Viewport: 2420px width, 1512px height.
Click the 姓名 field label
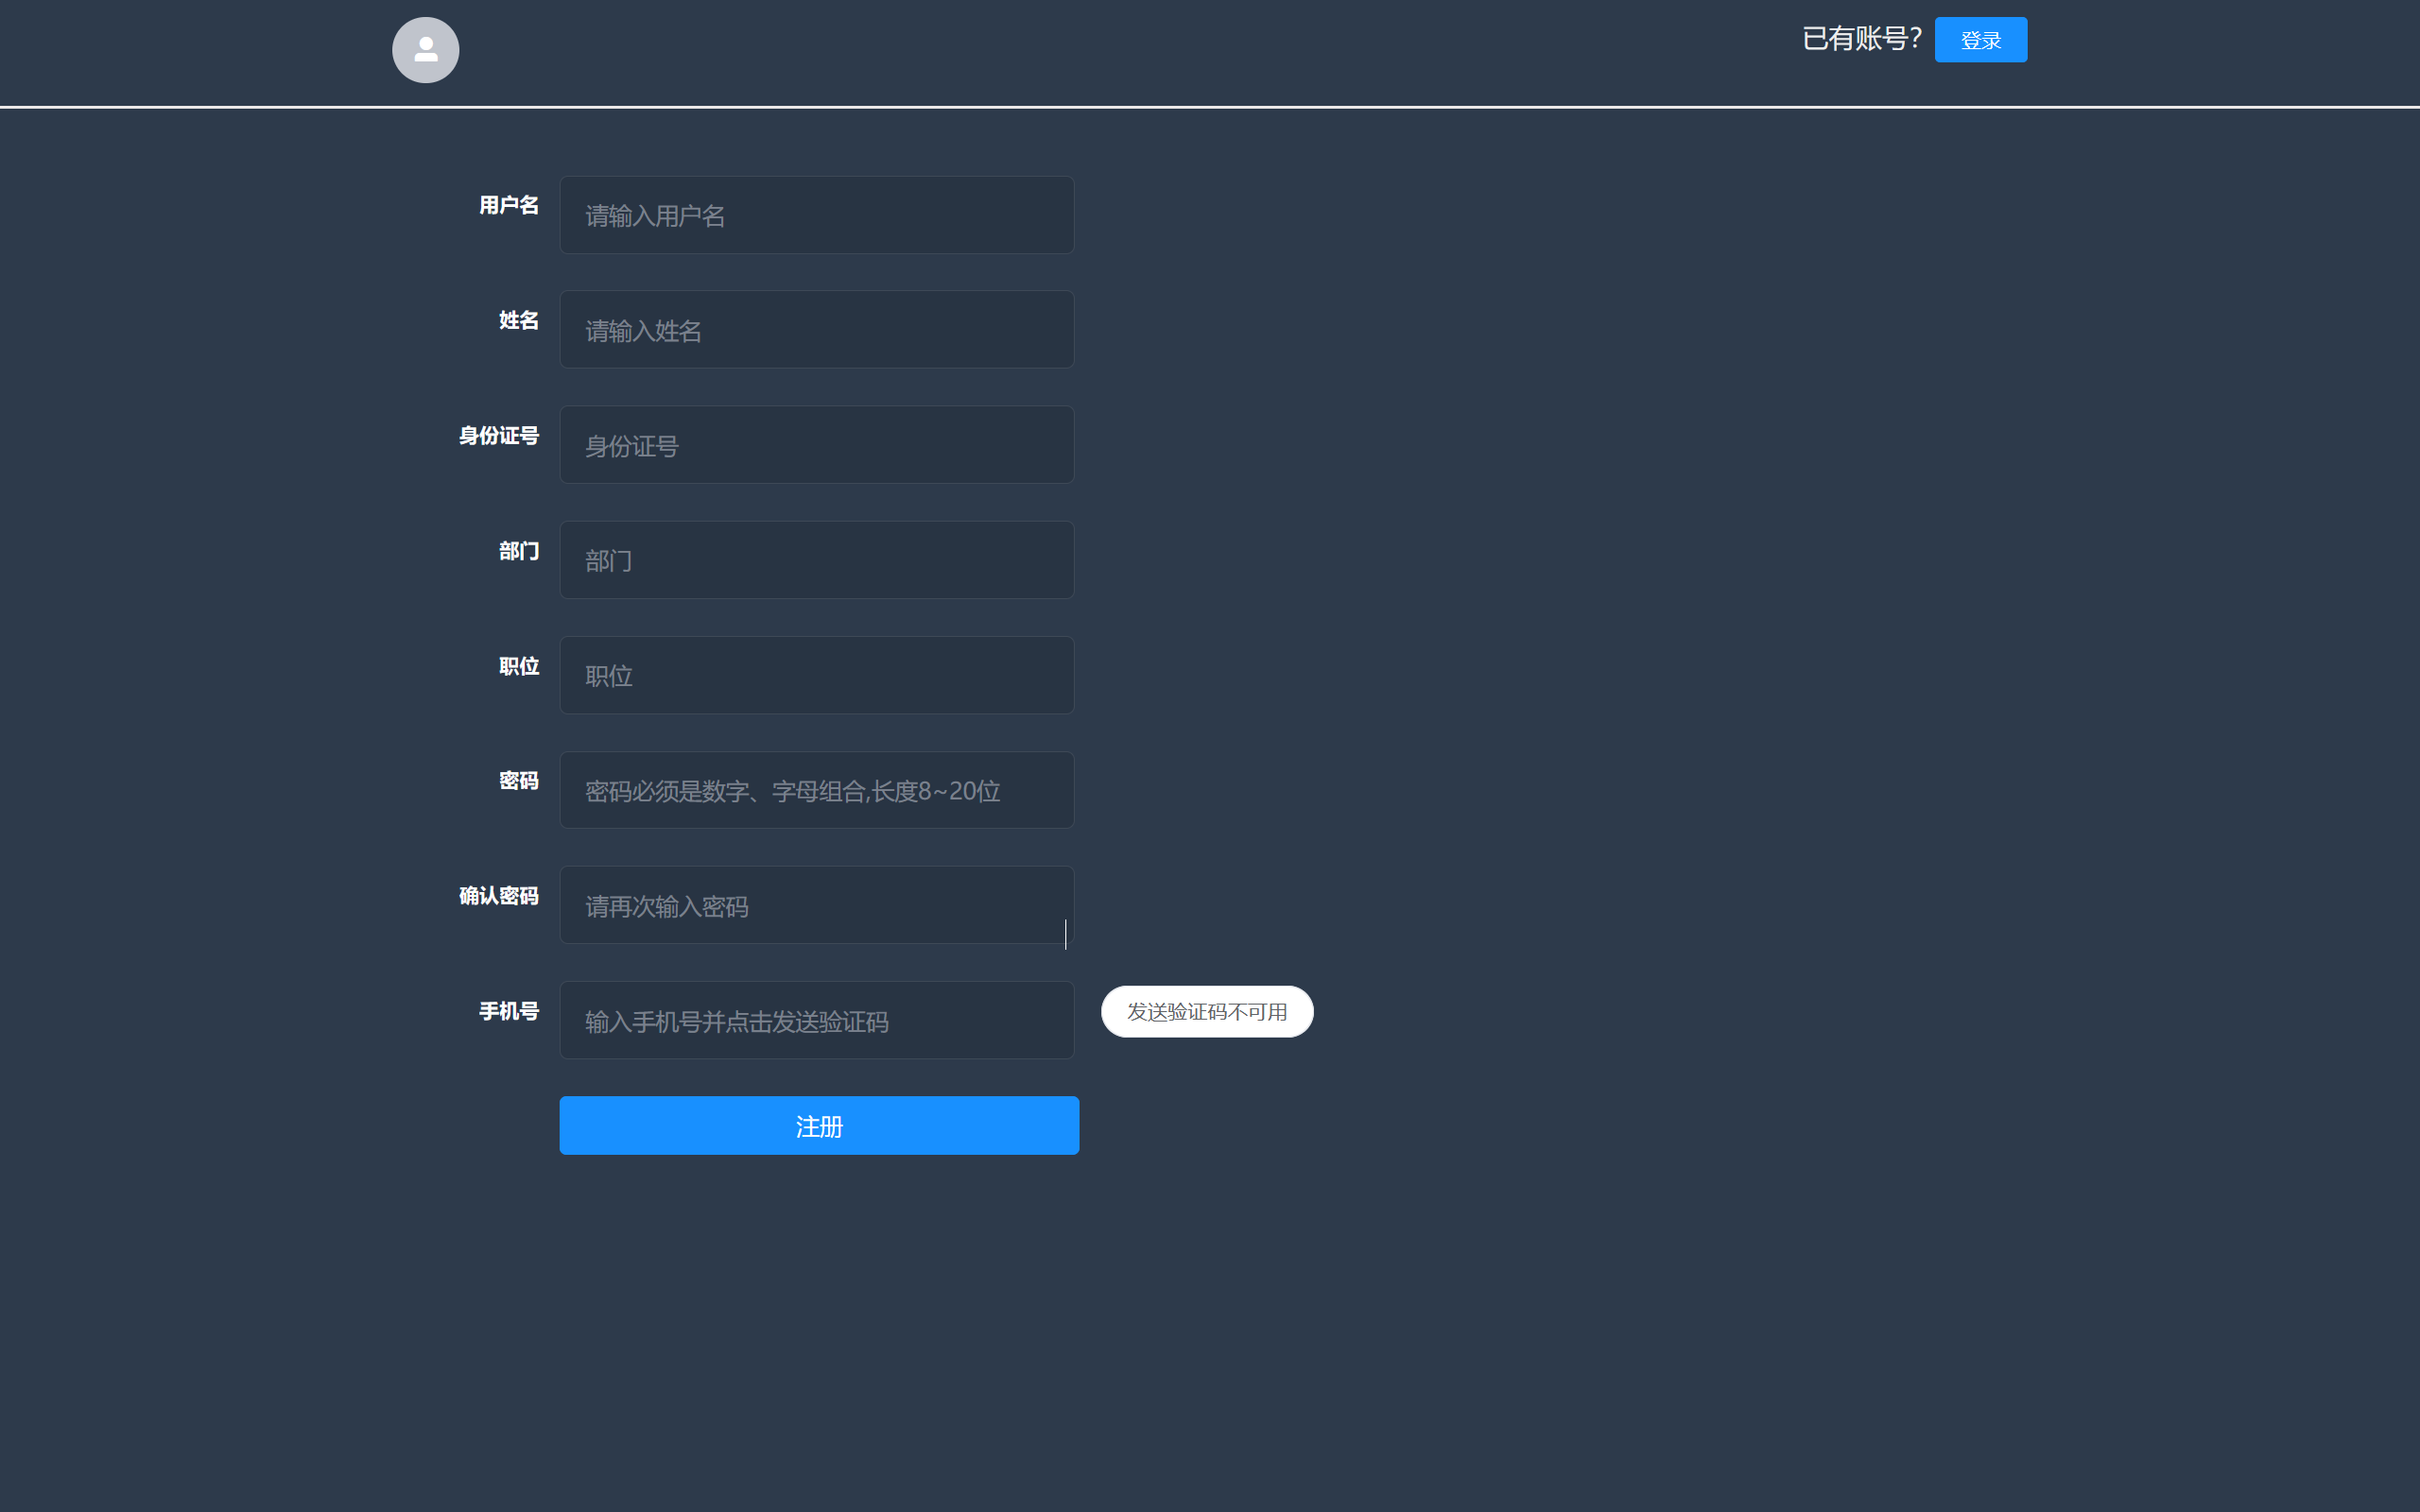click(518, 321)
